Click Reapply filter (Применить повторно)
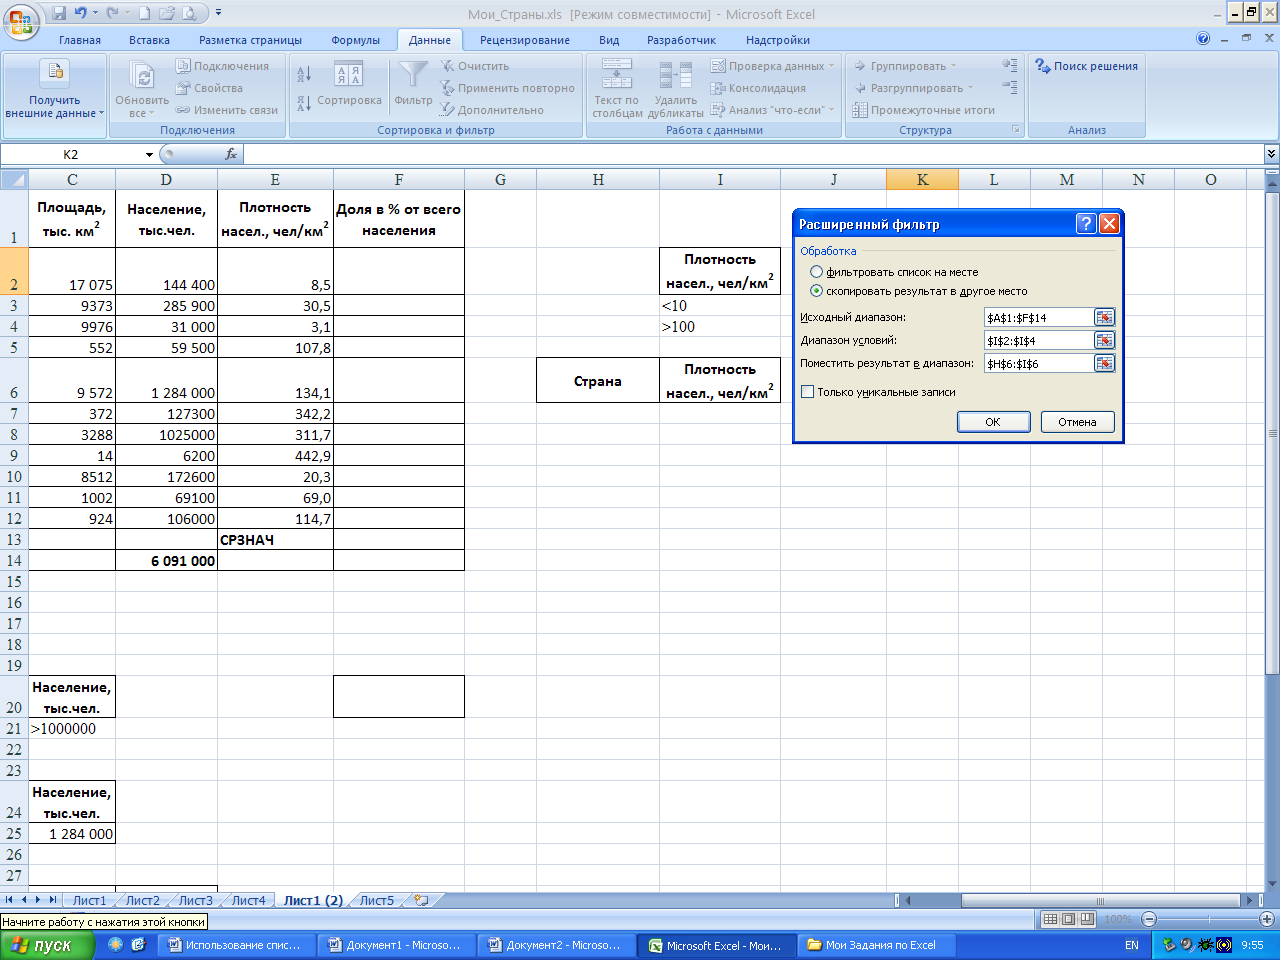This screenshot has height=960, width=1280. point(508,88)
